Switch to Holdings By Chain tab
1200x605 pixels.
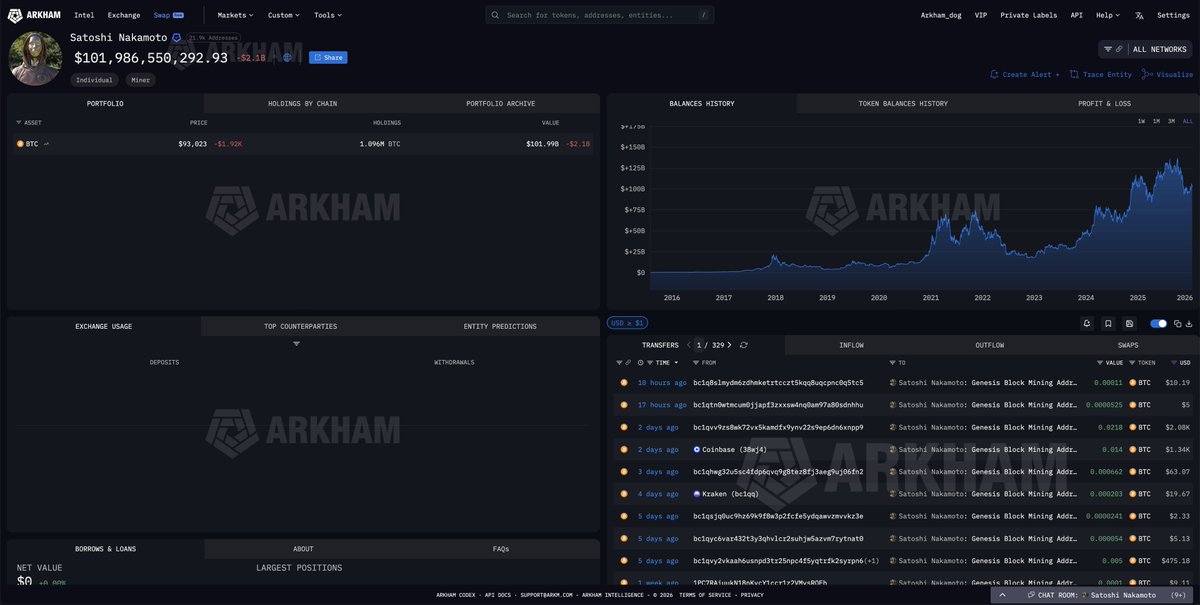(302, 103)
